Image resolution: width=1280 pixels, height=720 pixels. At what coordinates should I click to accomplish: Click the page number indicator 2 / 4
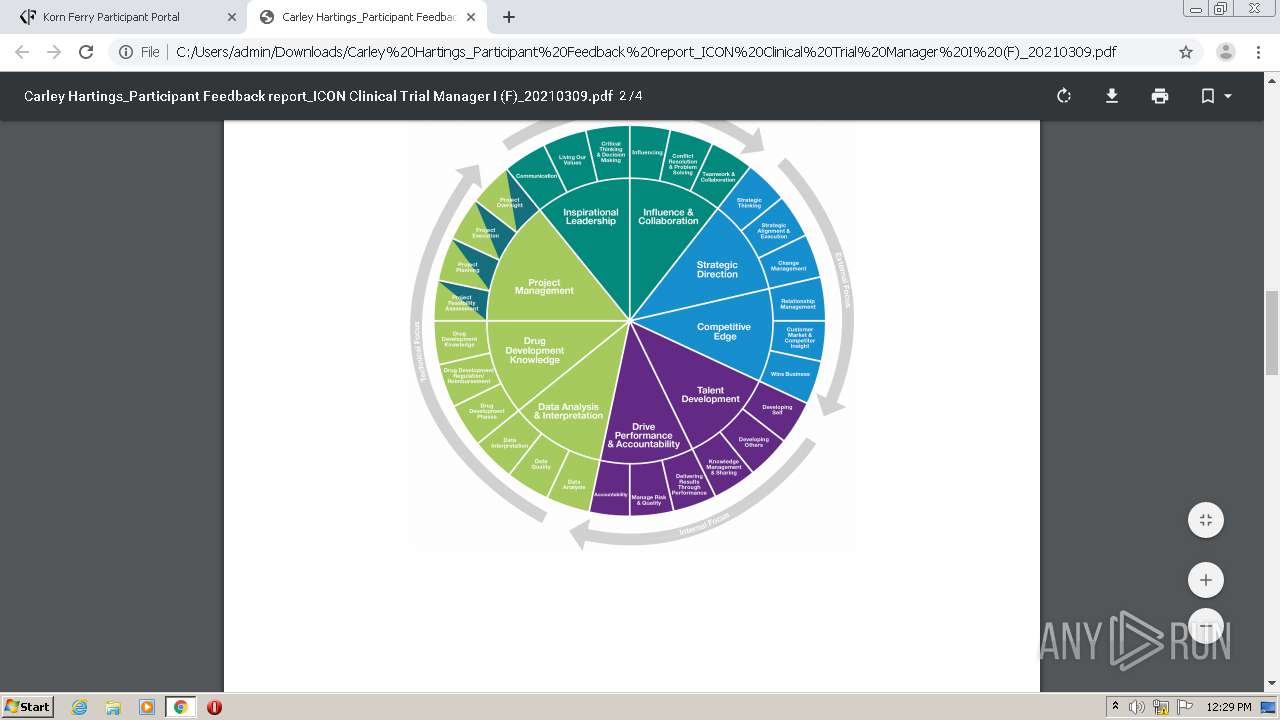tap(630, 96)
